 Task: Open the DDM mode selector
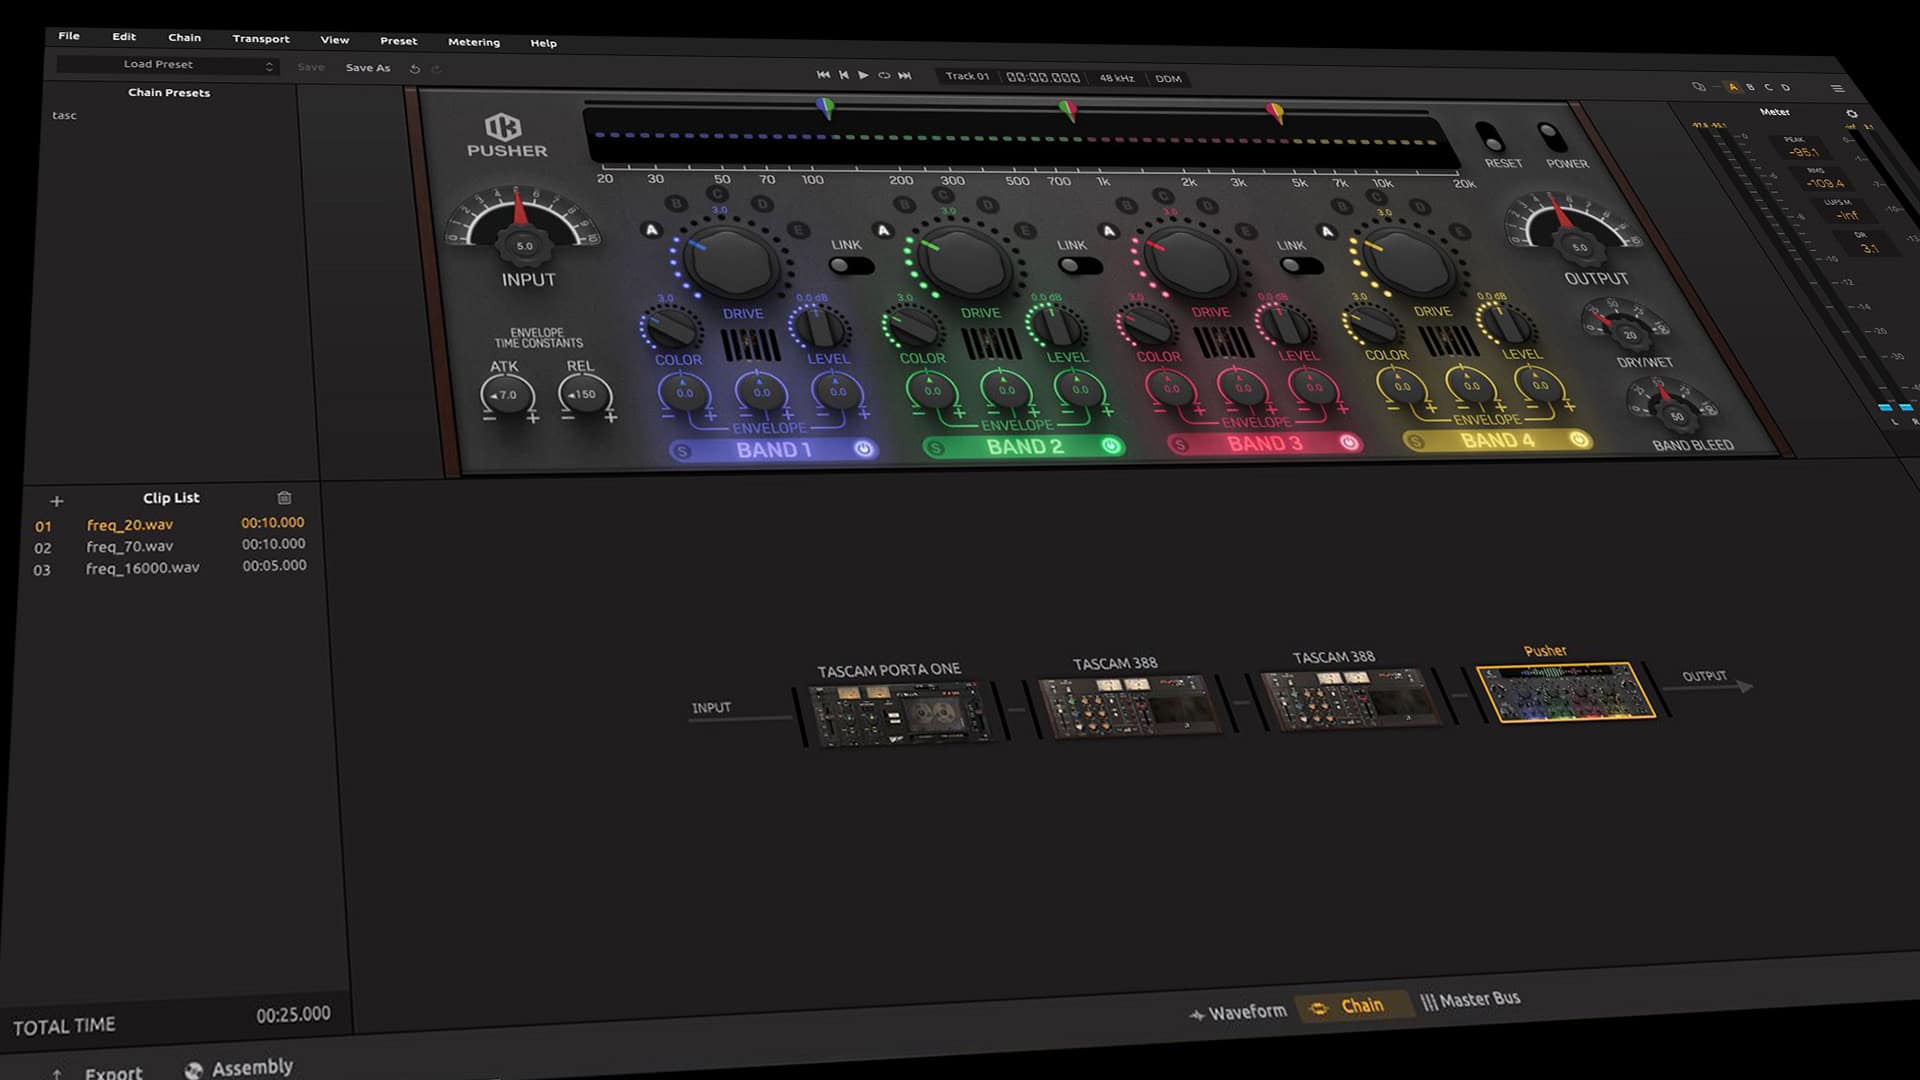1168,78
